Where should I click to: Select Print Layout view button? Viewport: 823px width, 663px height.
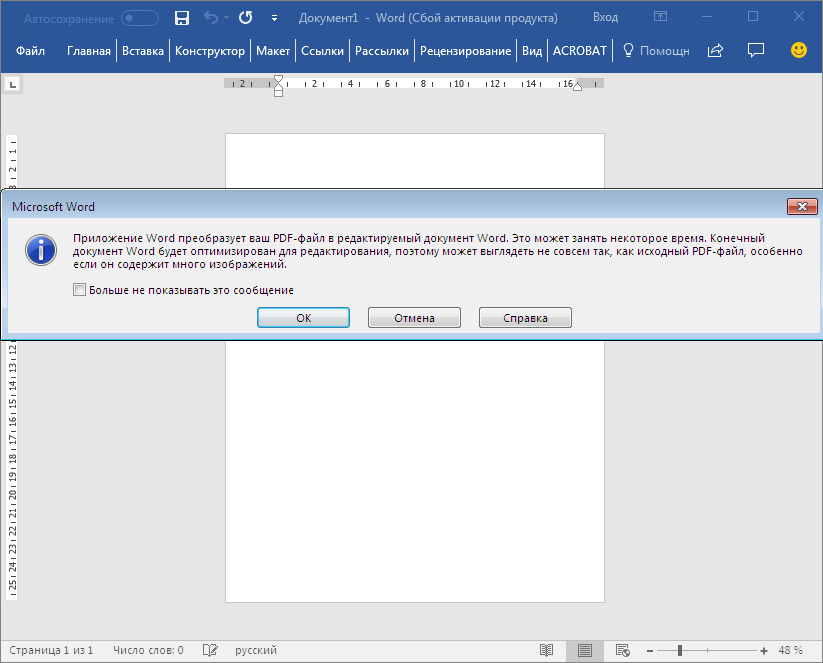(584, 650)
